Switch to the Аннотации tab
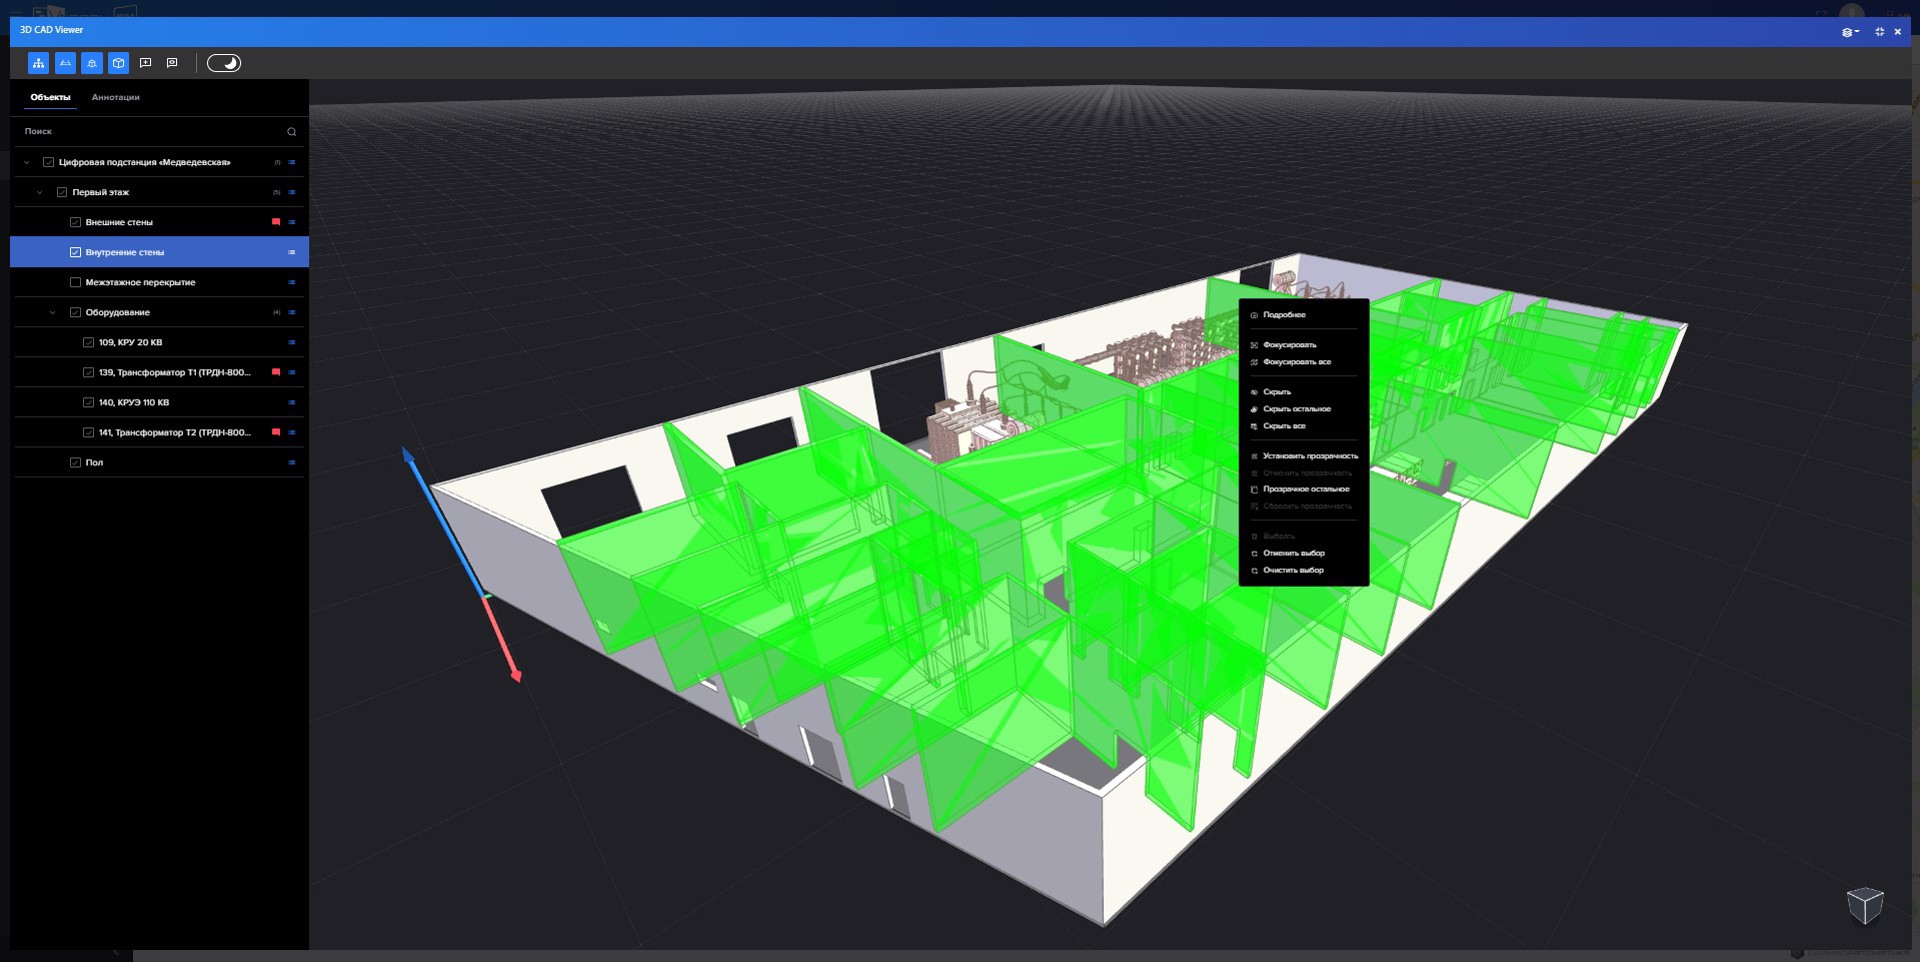The width and height of the screenshot is (1920, 962). (115, 98)
